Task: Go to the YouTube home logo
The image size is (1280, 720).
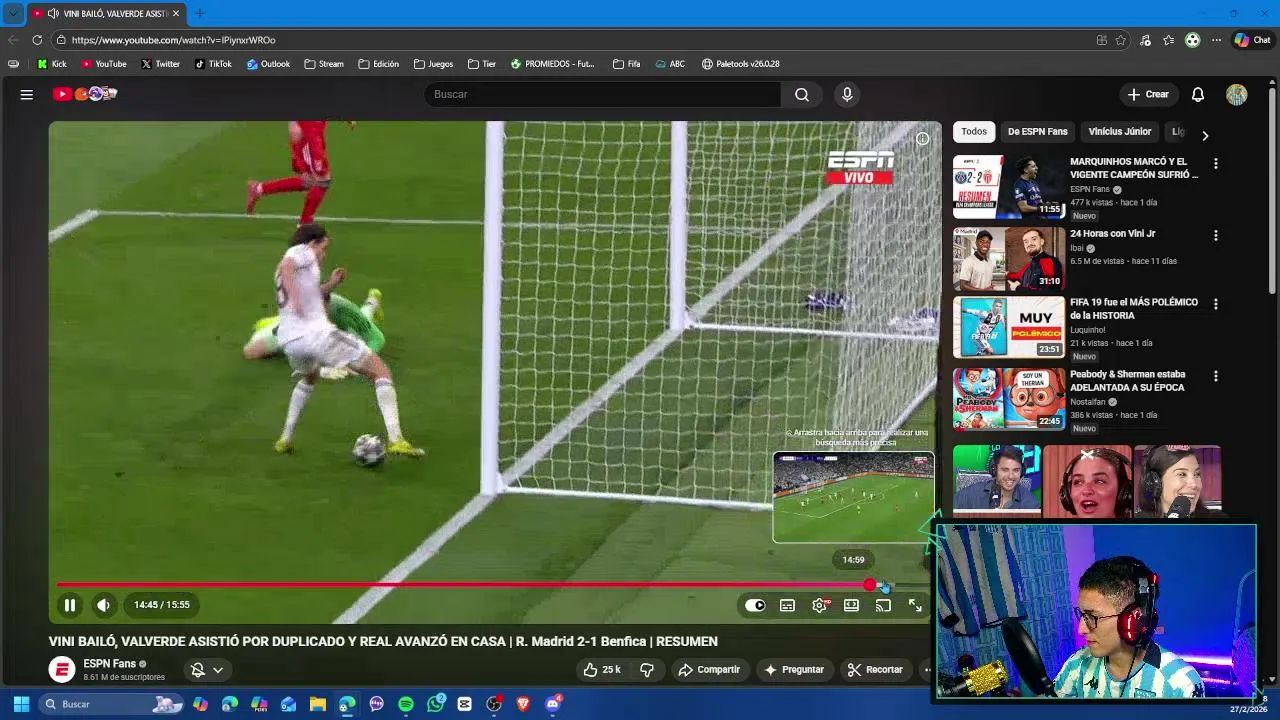Action: [85, 94]
